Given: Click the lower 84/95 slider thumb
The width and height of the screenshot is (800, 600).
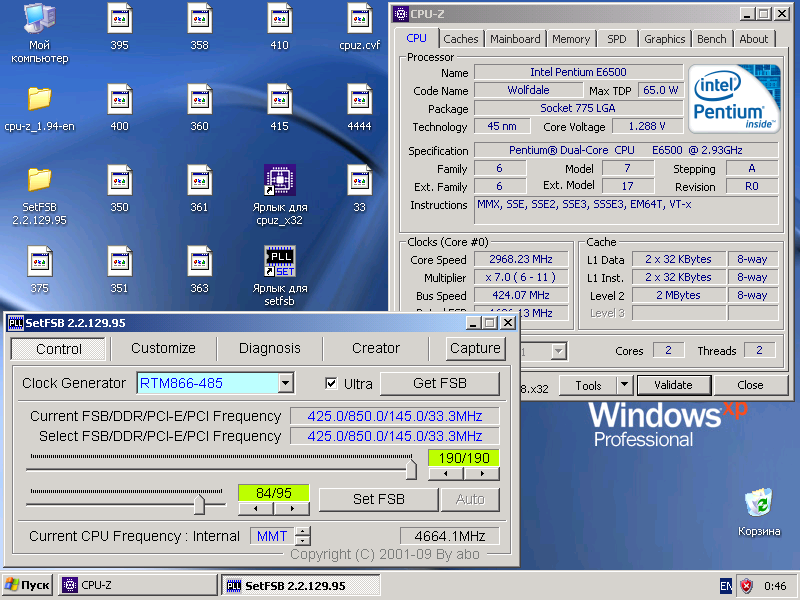Looking at the screenshot, I should (199, 504).
